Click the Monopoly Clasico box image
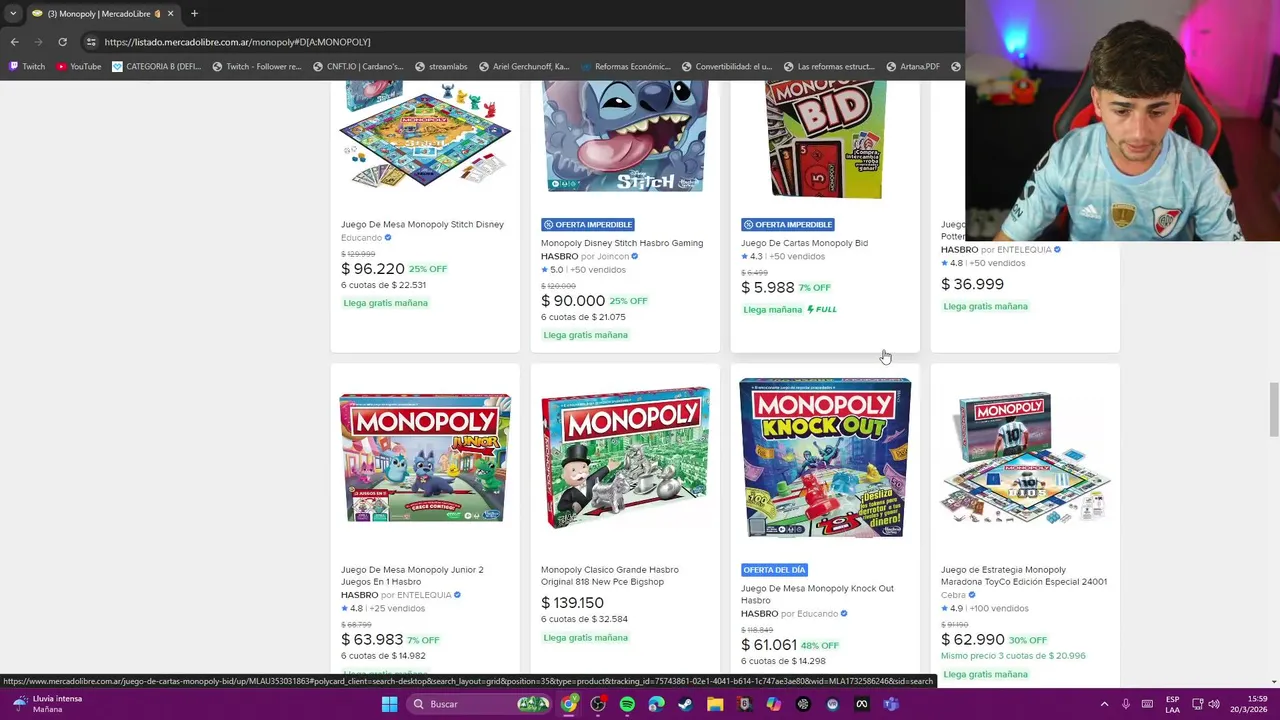 click(625, 457)
